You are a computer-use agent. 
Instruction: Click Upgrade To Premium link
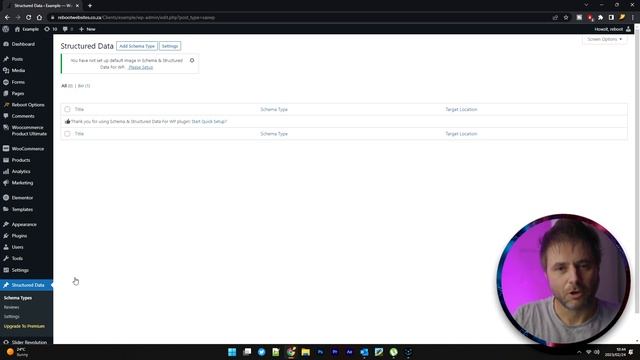pos(24,326)
